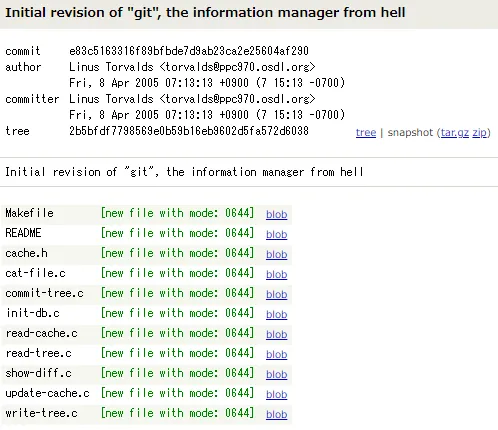Open blob link for cat-file.c
The width and height of the screenshot is (498, 430).
point(276,274)
